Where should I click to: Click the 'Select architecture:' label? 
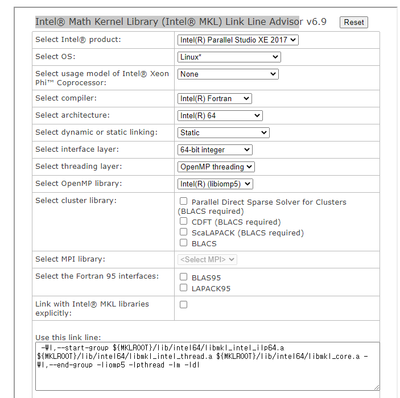[x=72, y=115]
